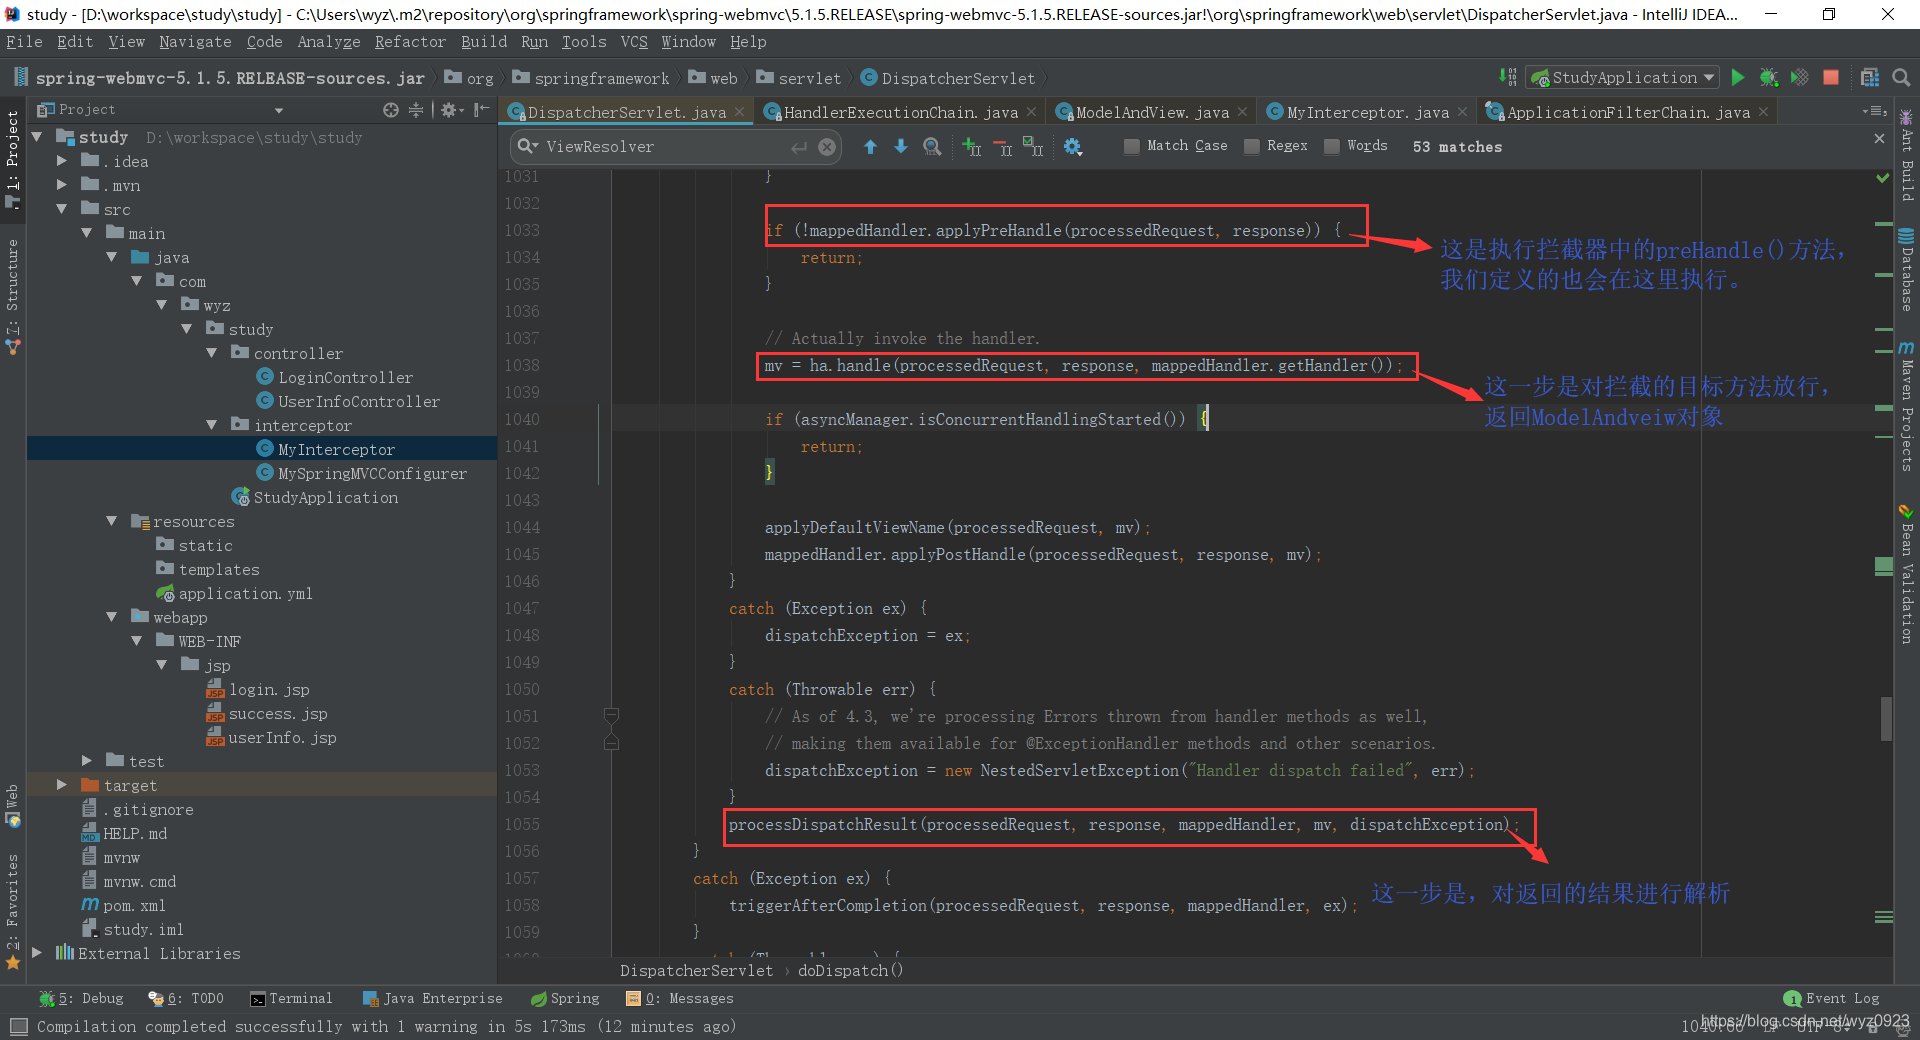The image size is (1920, 1040).
Task: Open the Spring tool window
Action: pos(565,998)
